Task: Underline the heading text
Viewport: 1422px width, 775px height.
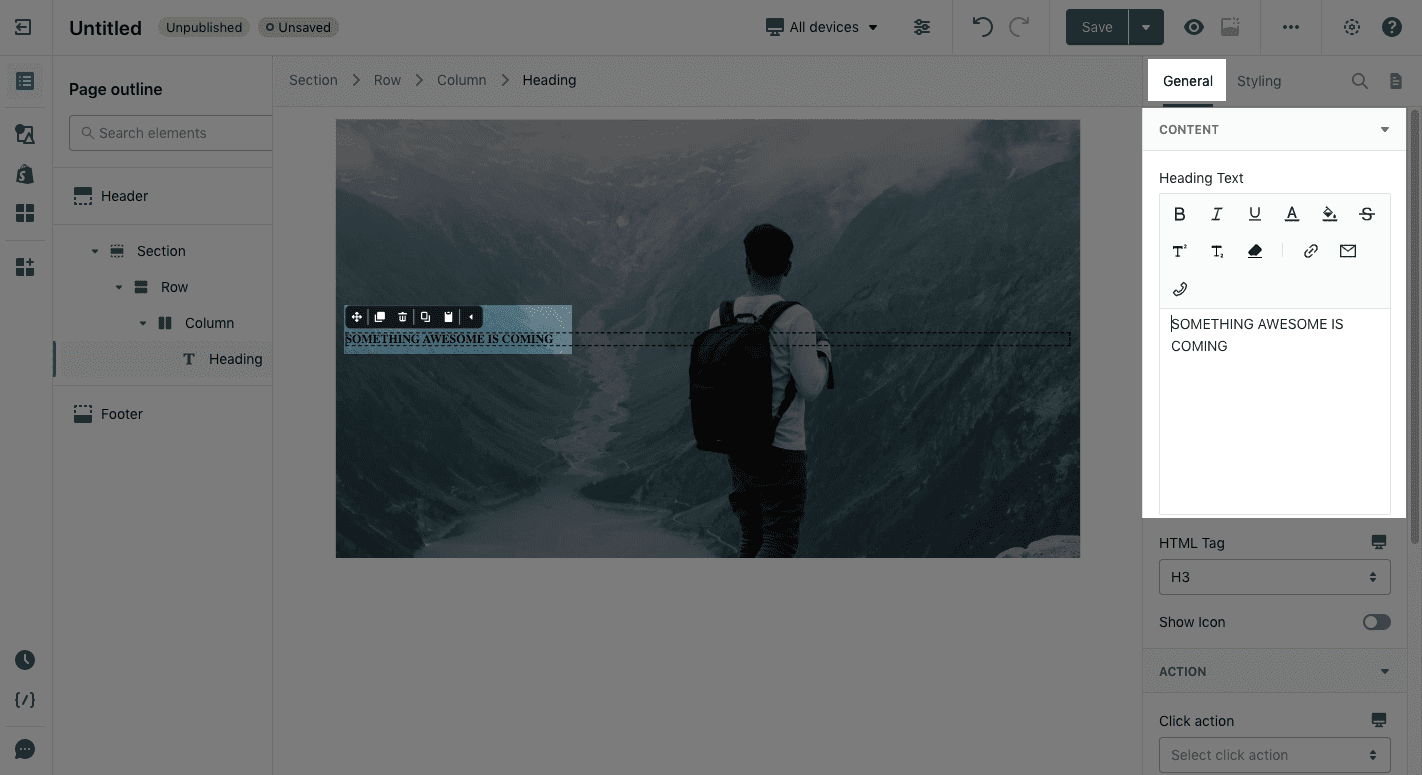Action: [1254, 213]
